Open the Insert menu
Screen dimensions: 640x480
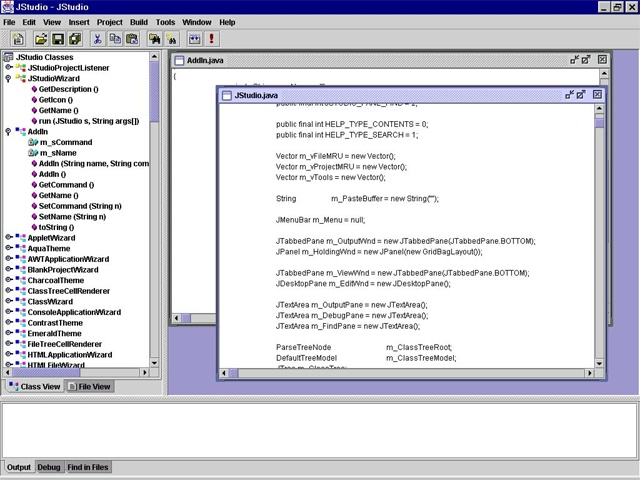tap(79, 22)
